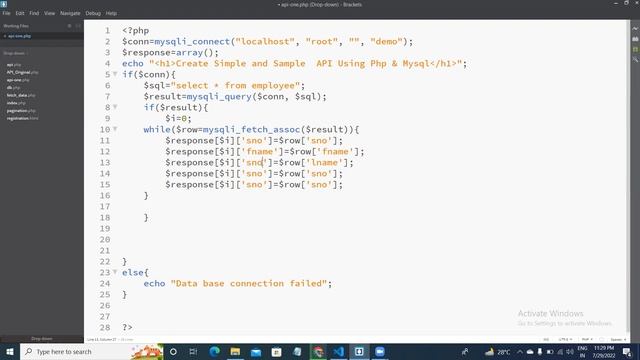Click the Brackets icon in taskbar
Screen dimensions: 640x360
click(x=359, y=351)
